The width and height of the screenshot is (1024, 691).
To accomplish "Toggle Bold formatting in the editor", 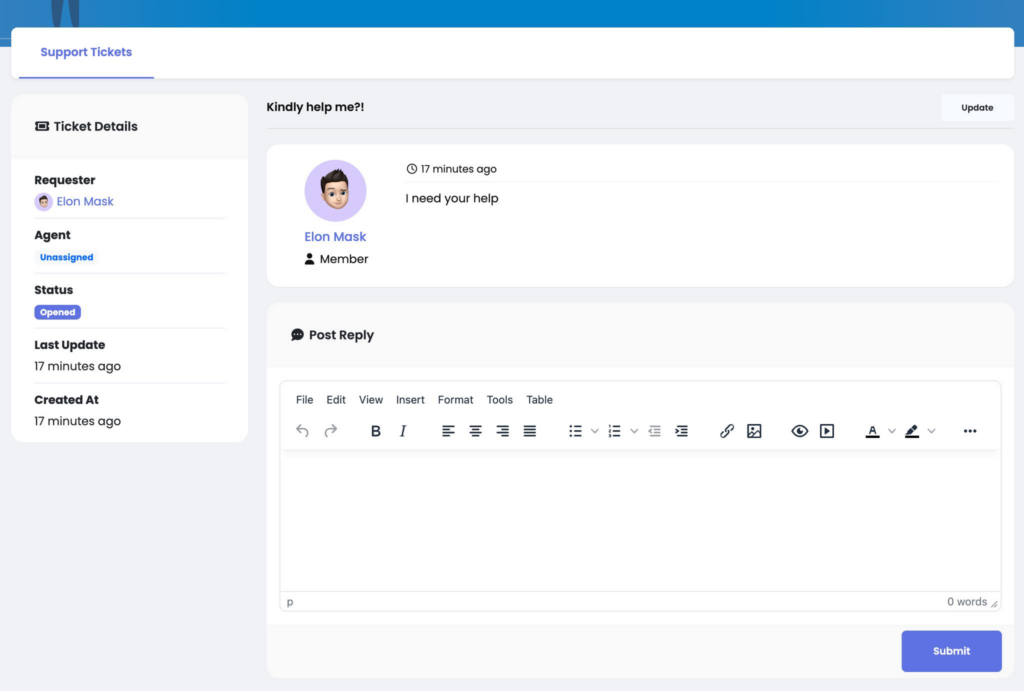I will coord(376,431).
